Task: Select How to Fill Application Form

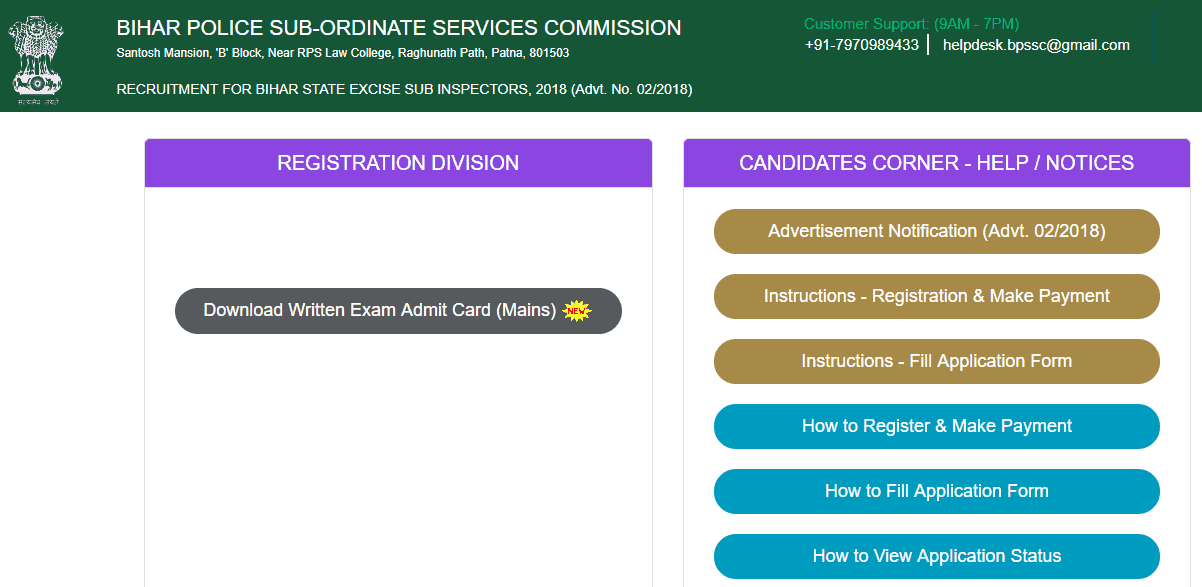Action: [x=936, y=491]
